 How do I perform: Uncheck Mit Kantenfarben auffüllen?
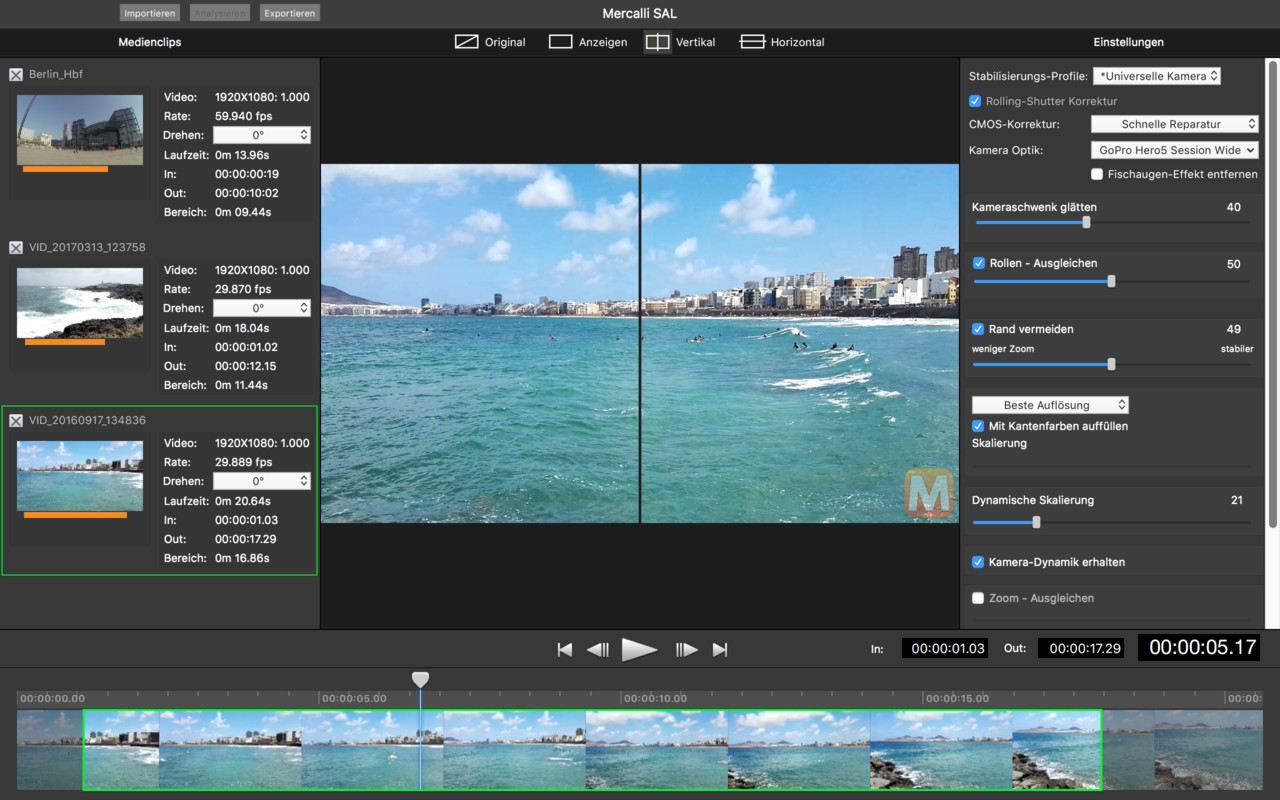pyautogui.click(x=979, y=425)
